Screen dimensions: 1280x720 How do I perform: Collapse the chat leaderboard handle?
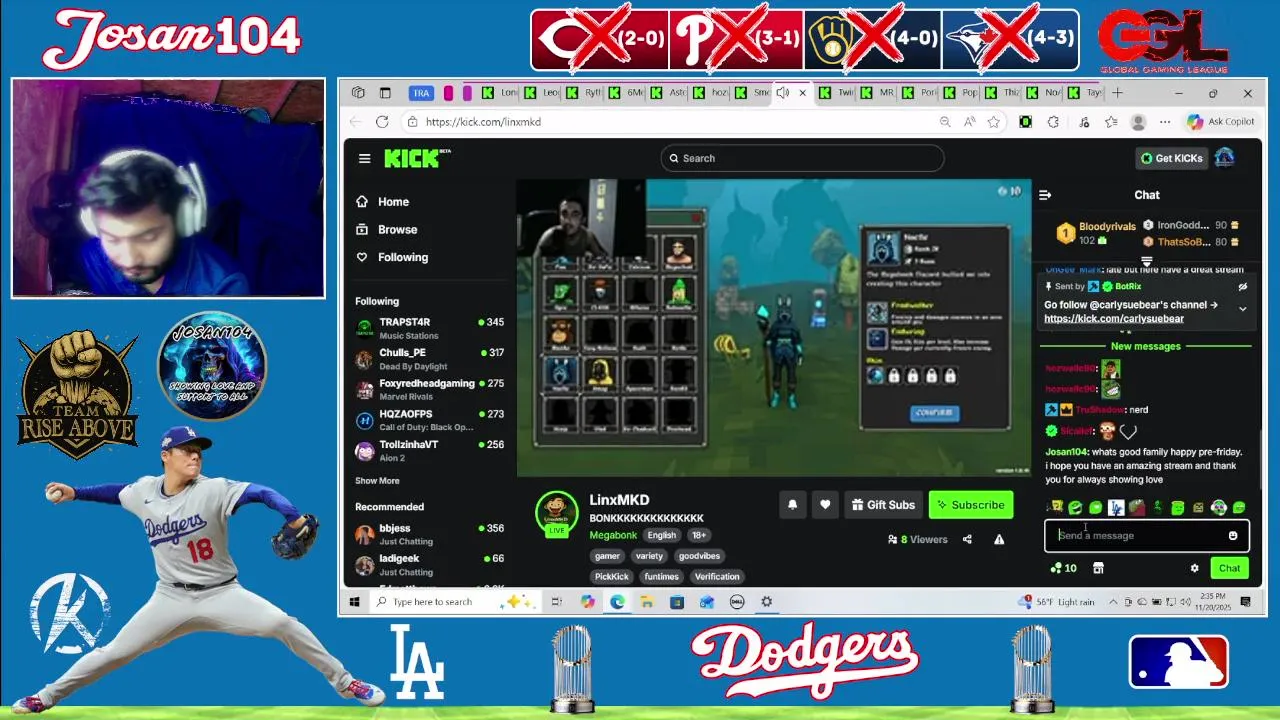coord(1147,261)
